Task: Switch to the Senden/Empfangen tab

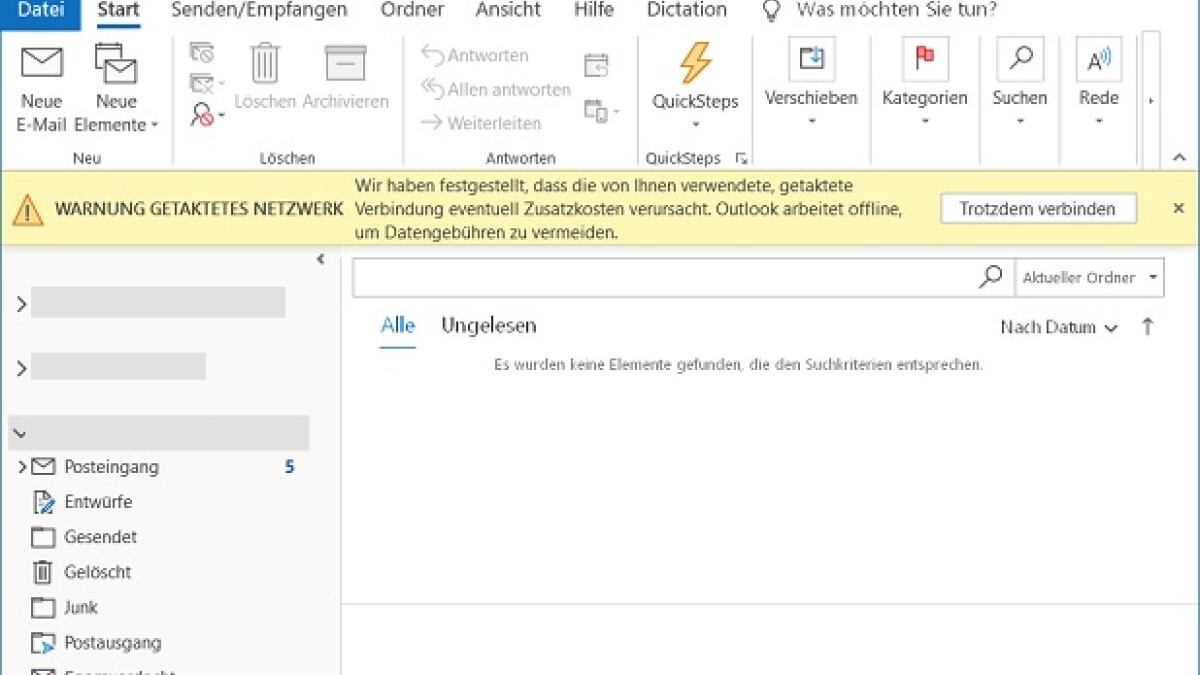Action: [x=259, y=11]
